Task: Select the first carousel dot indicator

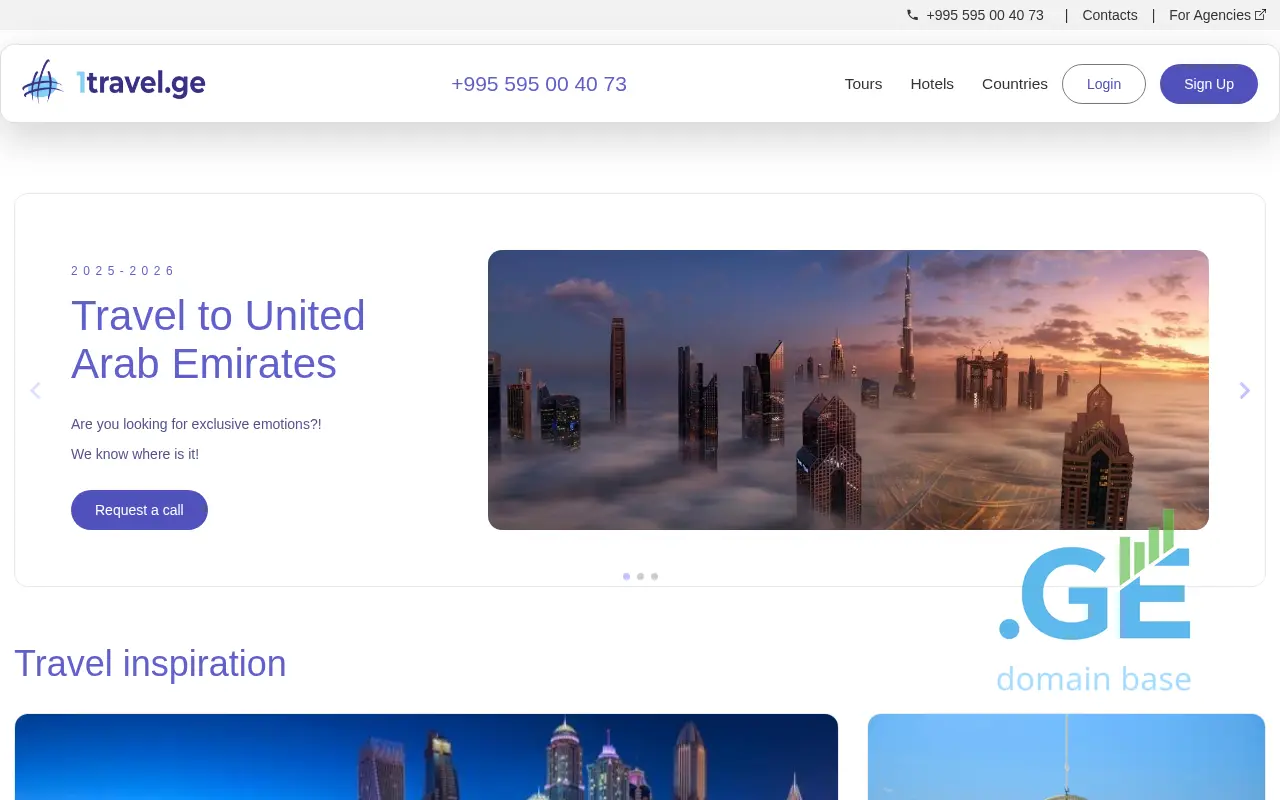Action: pyautogui.click(x=626, y=576)
